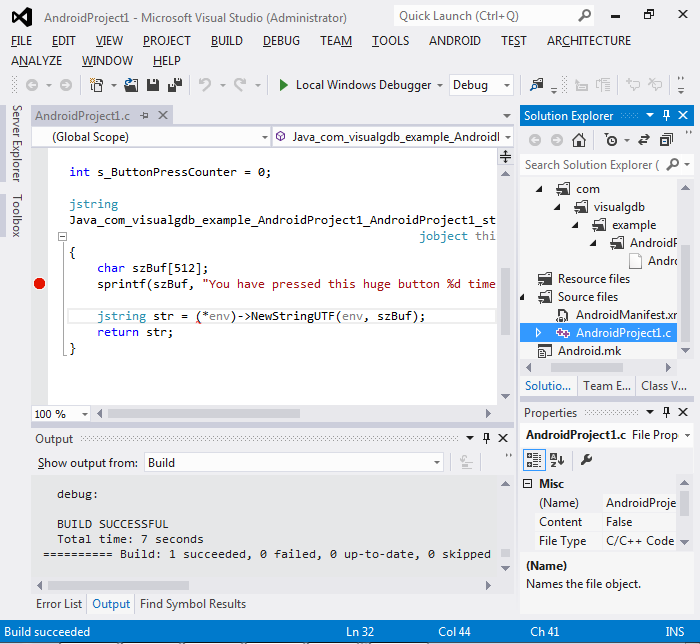Collapse the example folder node
Viewport: 700px width, 644px height.
tap(575, 225)
